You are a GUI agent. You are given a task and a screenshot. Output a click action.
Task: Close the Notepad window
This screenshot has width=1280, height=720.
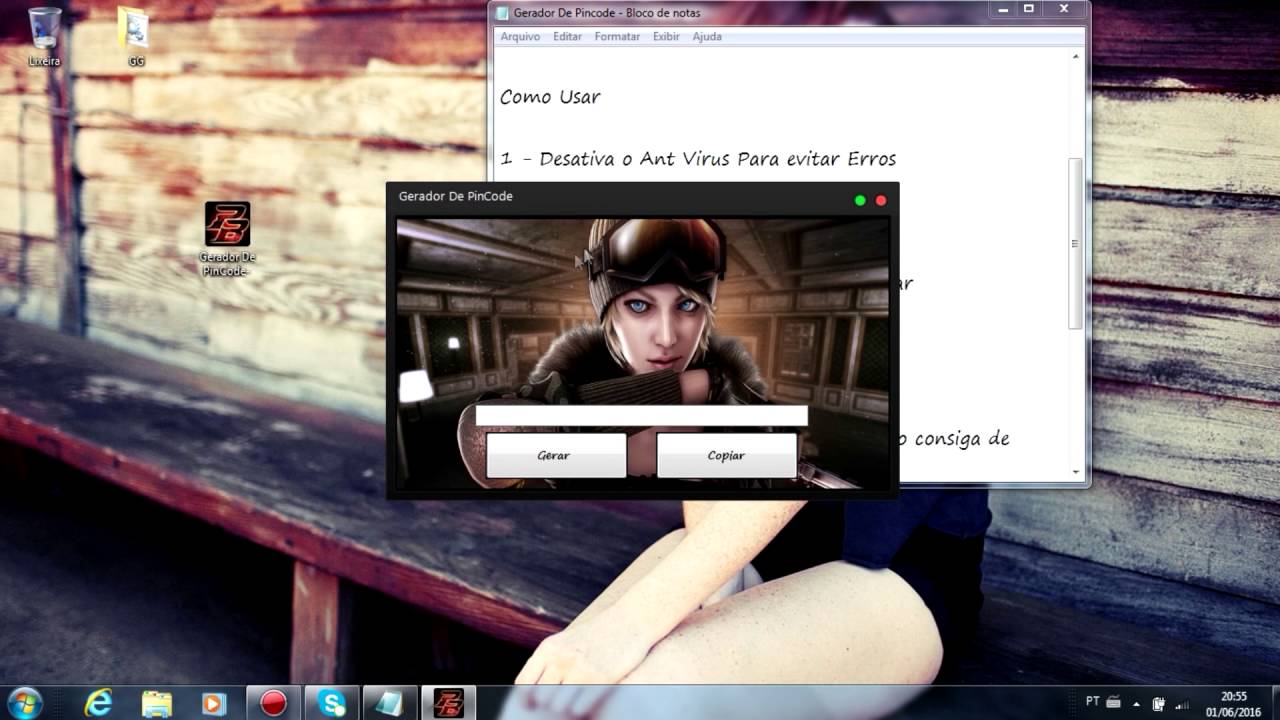(1063, 10)
